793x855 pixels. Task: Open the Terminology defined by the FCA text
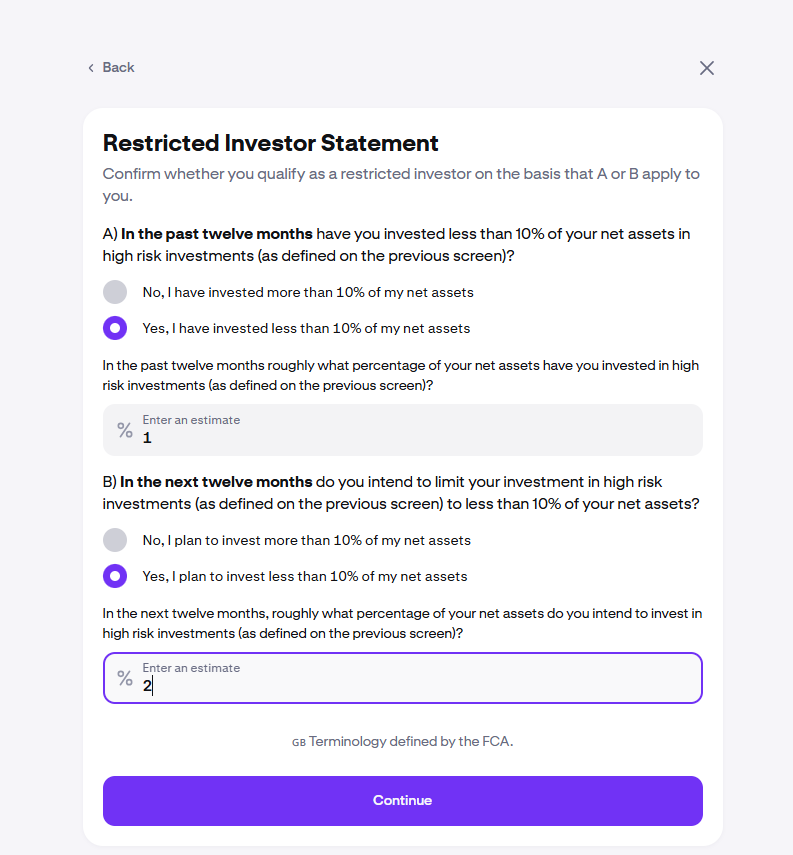click(411, 742)
